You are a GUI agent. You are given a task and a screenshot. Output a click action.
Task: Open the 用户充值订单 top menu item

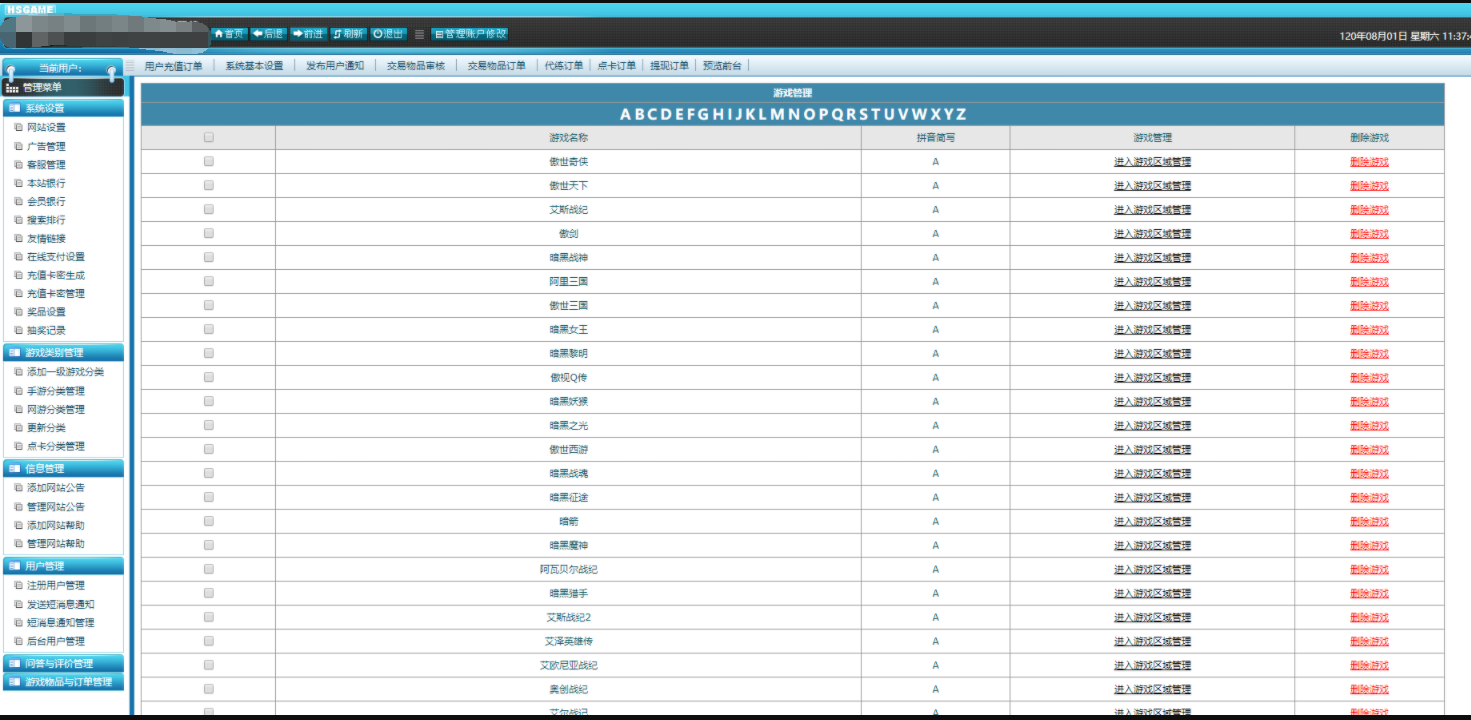[x=173, y=66]
